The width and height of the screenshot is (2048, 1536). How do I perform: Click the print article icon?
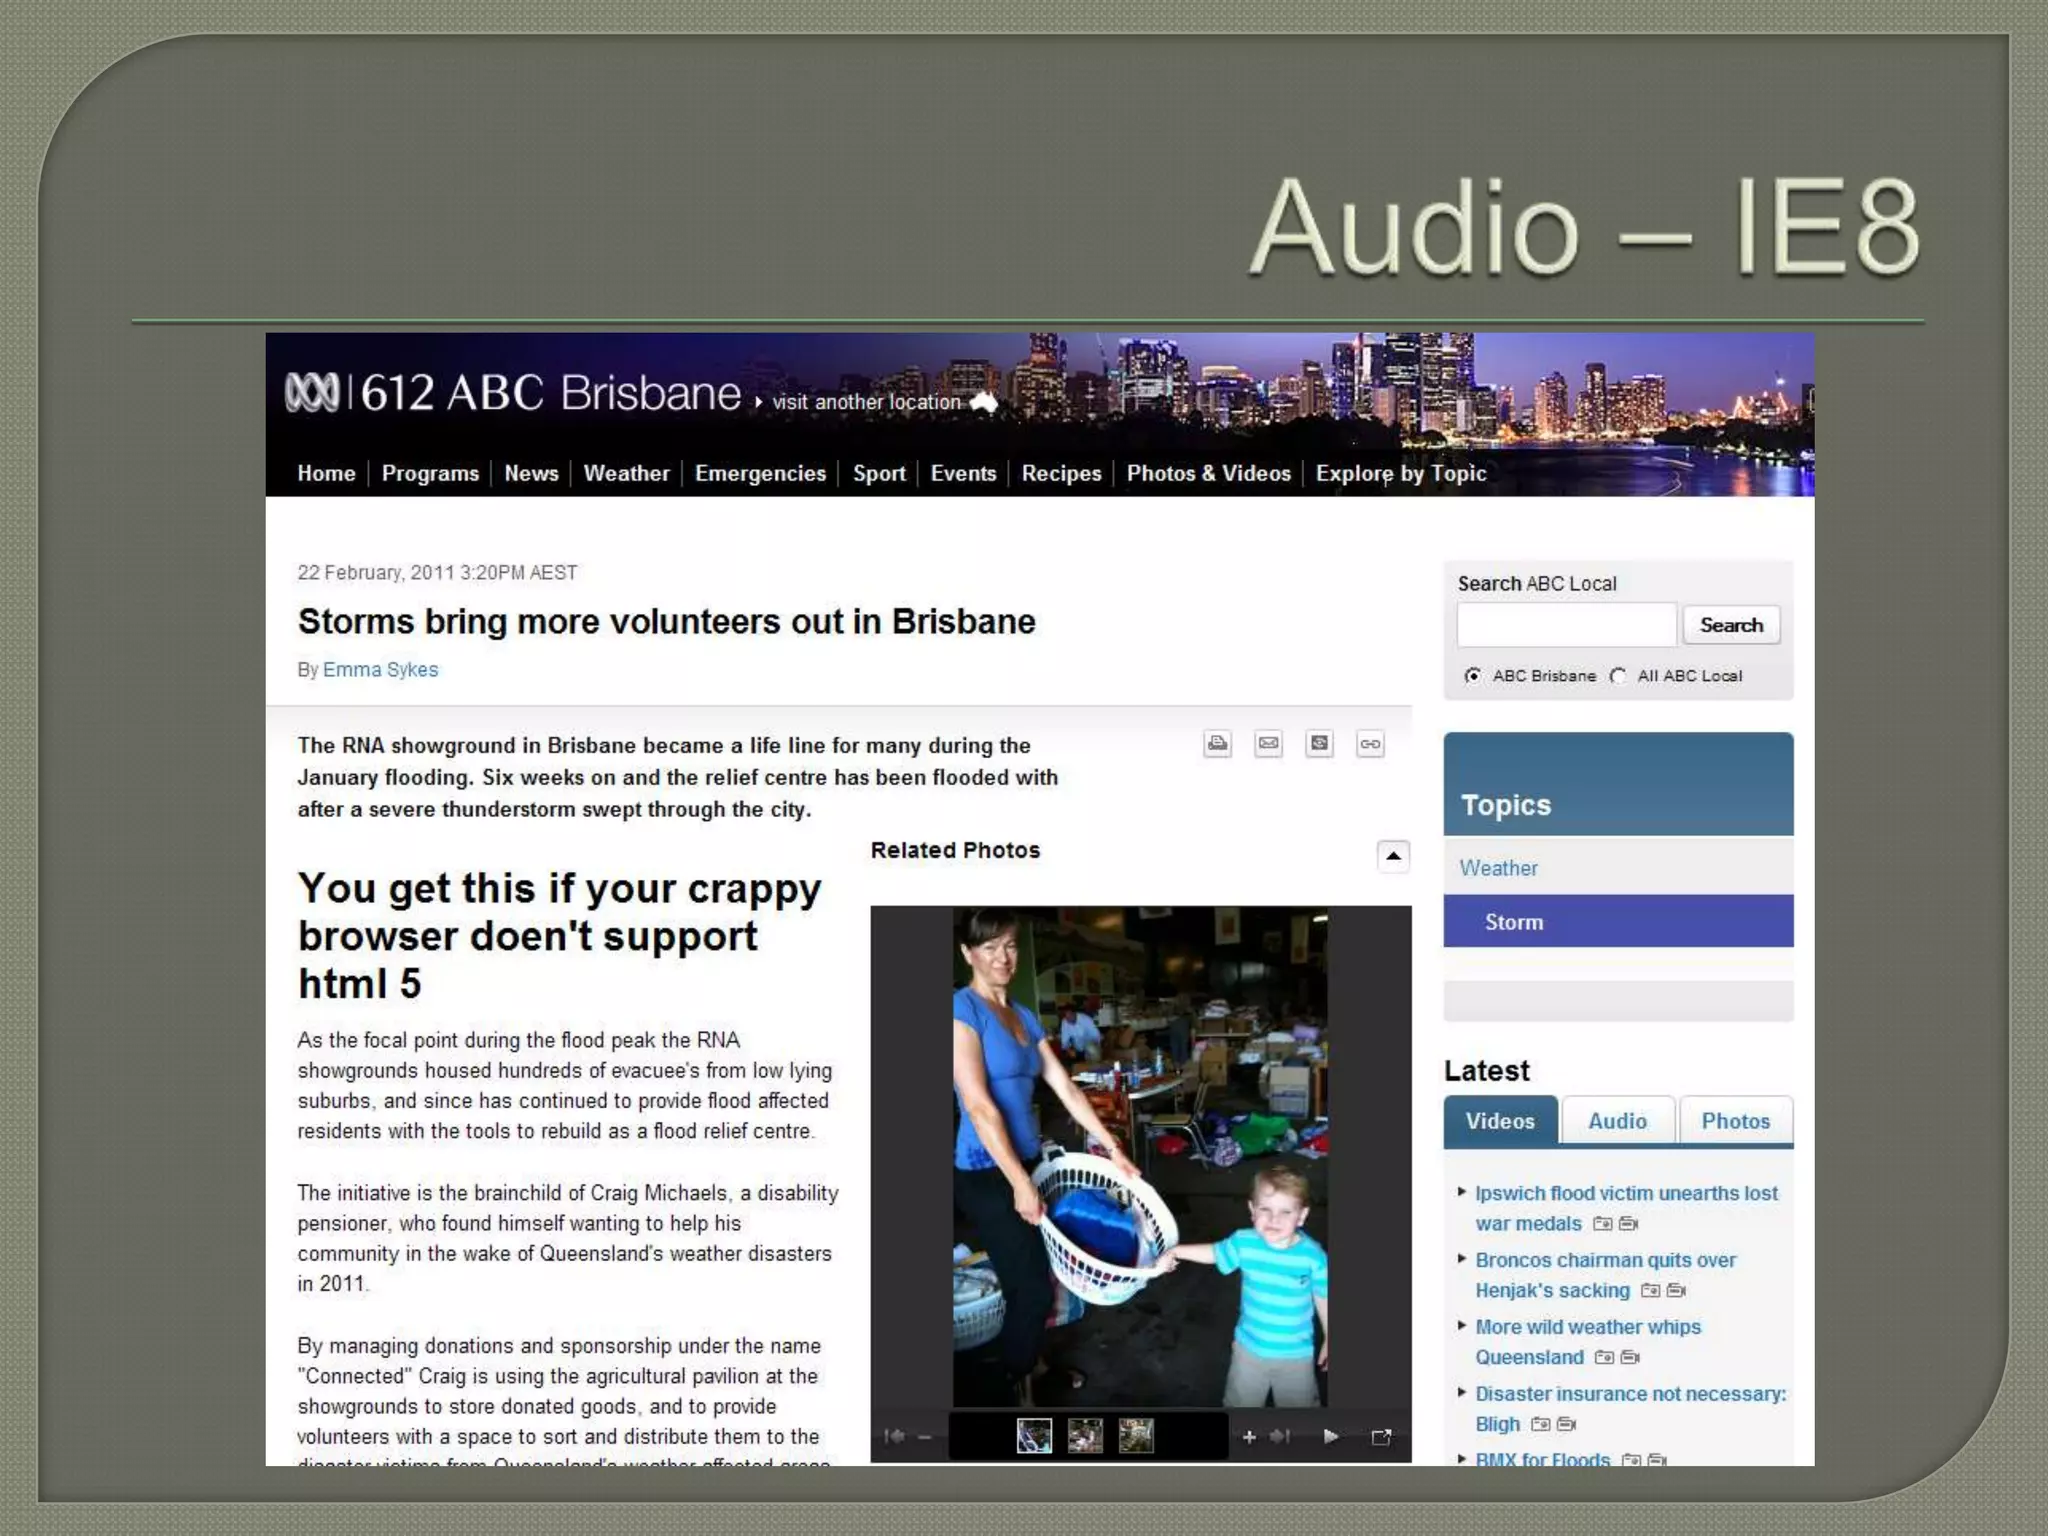[1217, 743]
